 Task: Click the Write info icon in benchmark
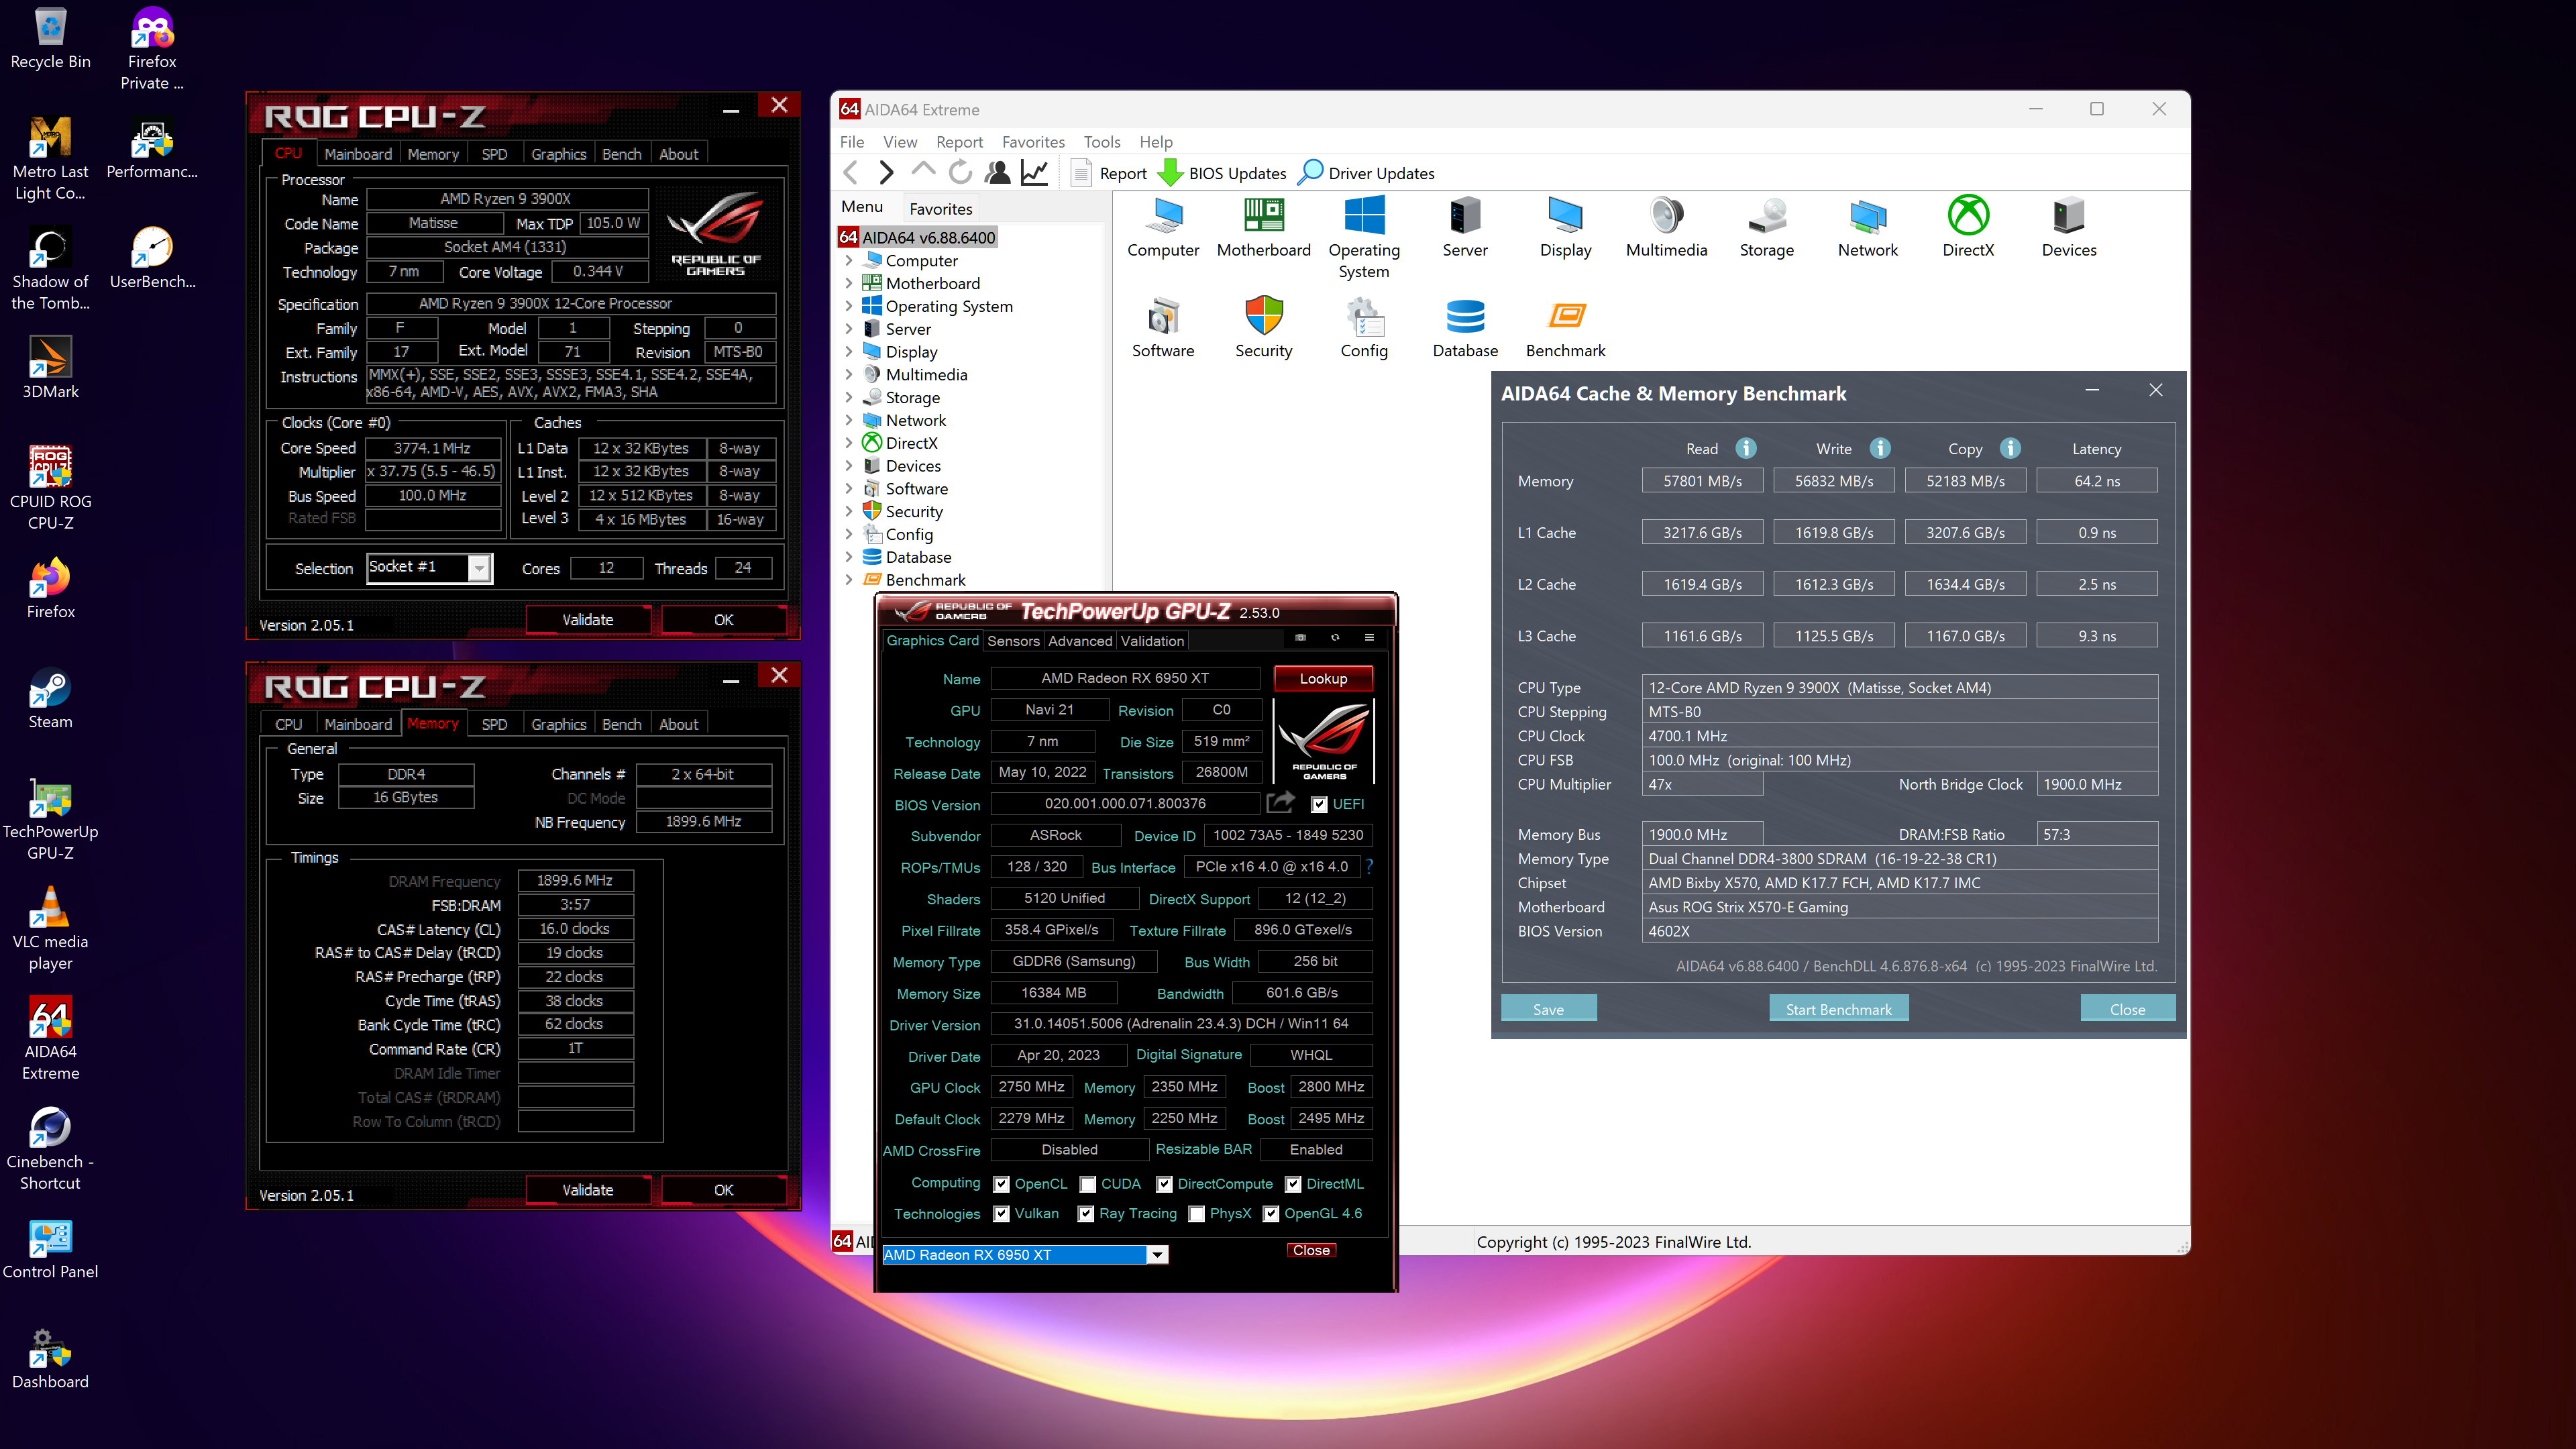tap(1880, 448)
